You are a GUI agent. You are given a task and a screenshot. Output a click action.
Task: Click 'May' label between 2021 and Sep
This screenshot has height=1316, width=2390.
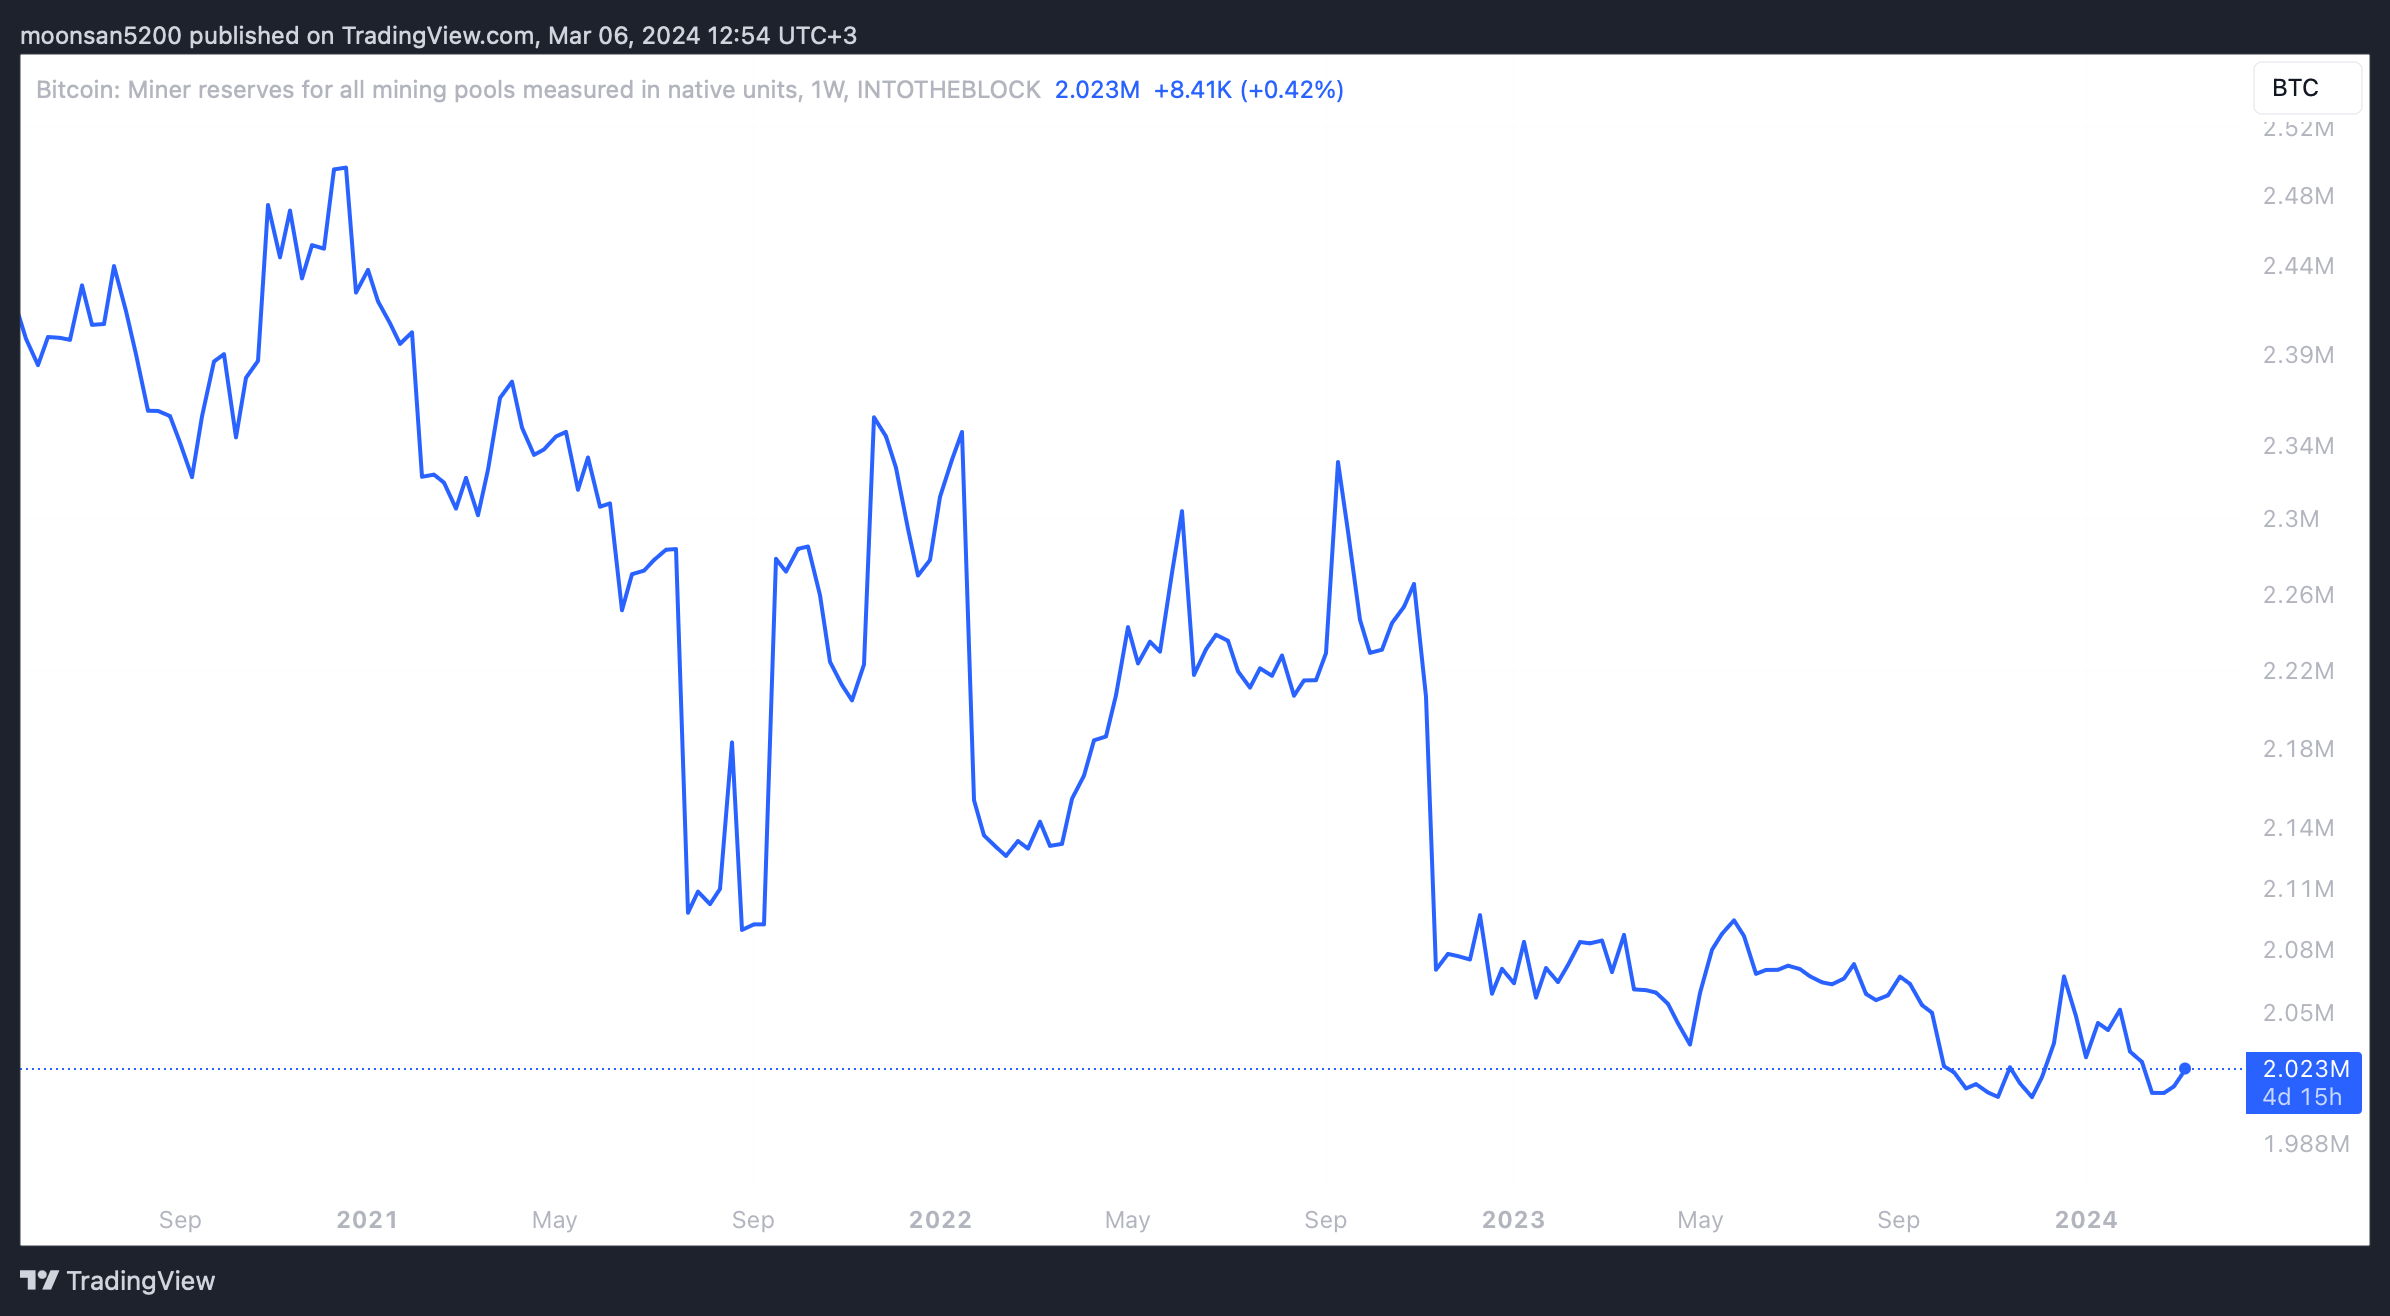pyautogui.click(x=554, y=1220)
